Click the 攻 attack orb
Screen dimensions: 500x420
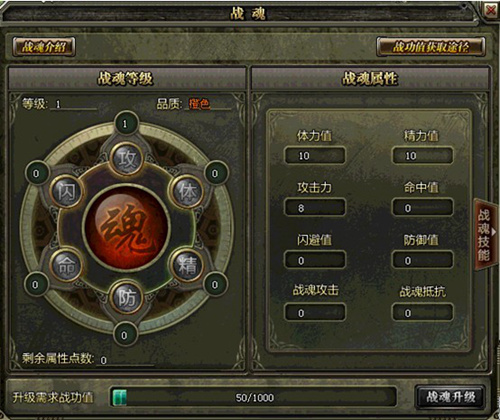(127, 159)
